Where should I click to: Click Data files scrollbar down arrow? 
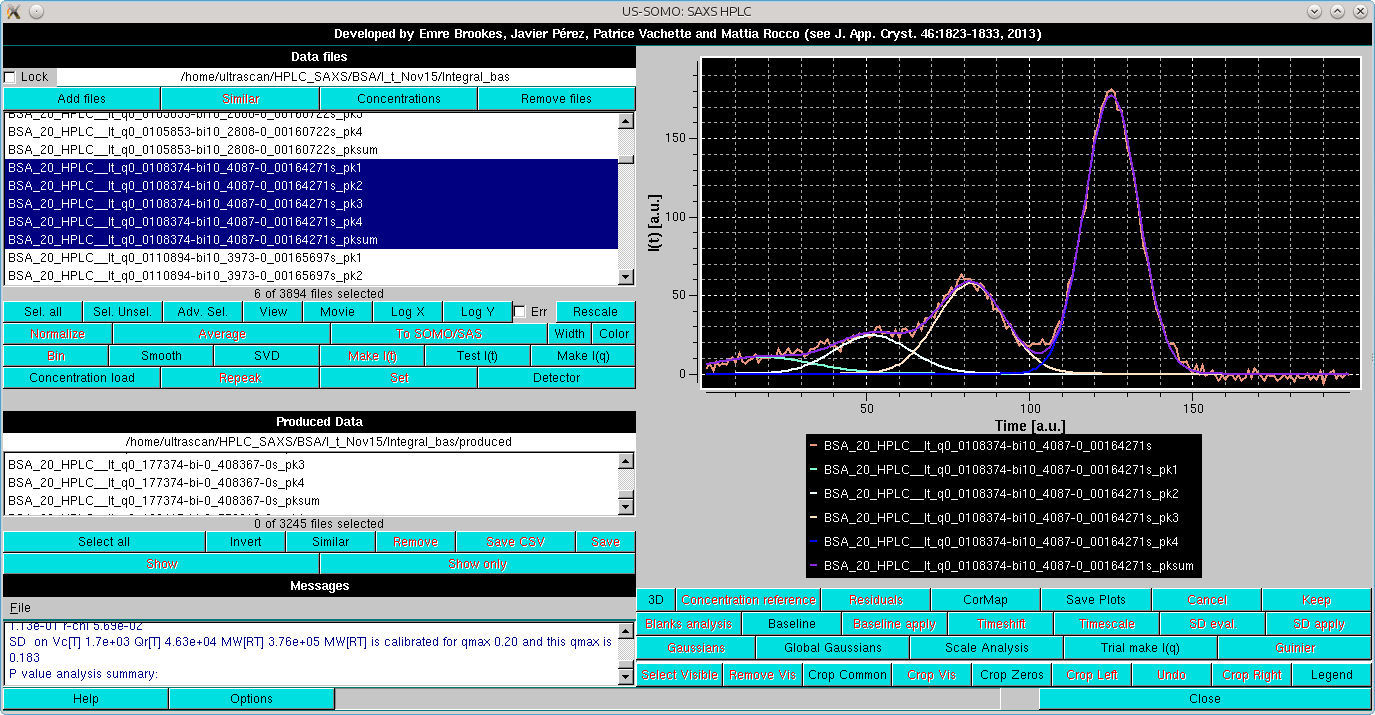click(626, 277)
